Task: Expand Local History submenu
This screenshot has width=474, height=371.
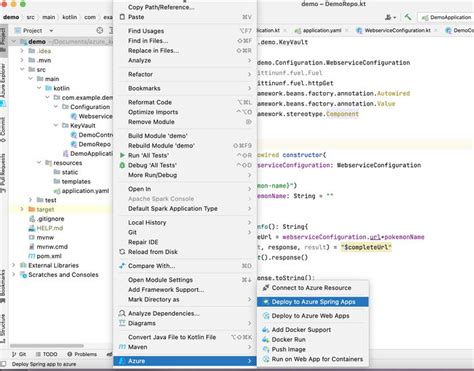Action: click(185, 222)
